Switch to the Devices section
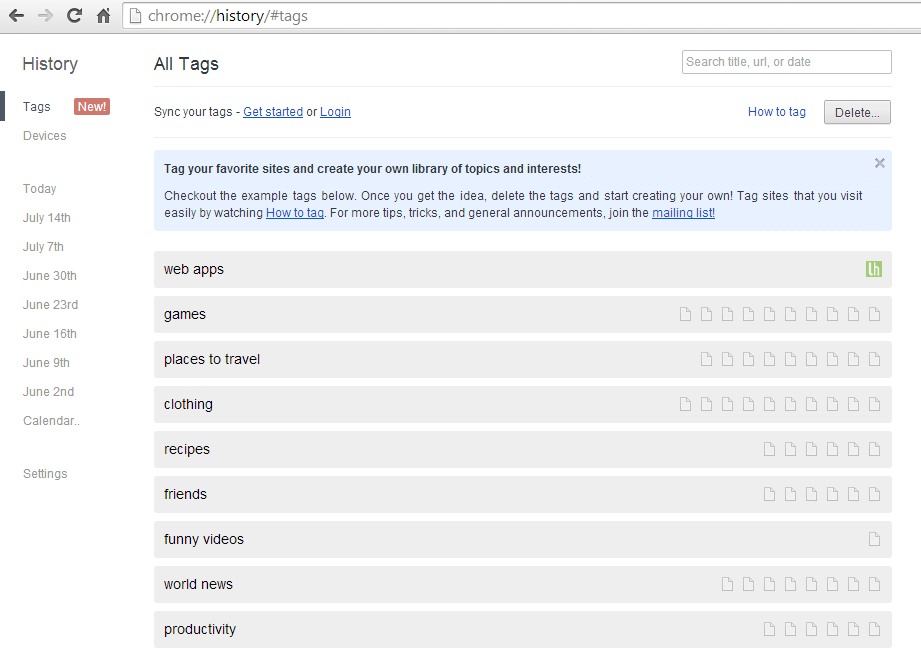This screenshot has width=921, height=671. [x=44, y=135]
